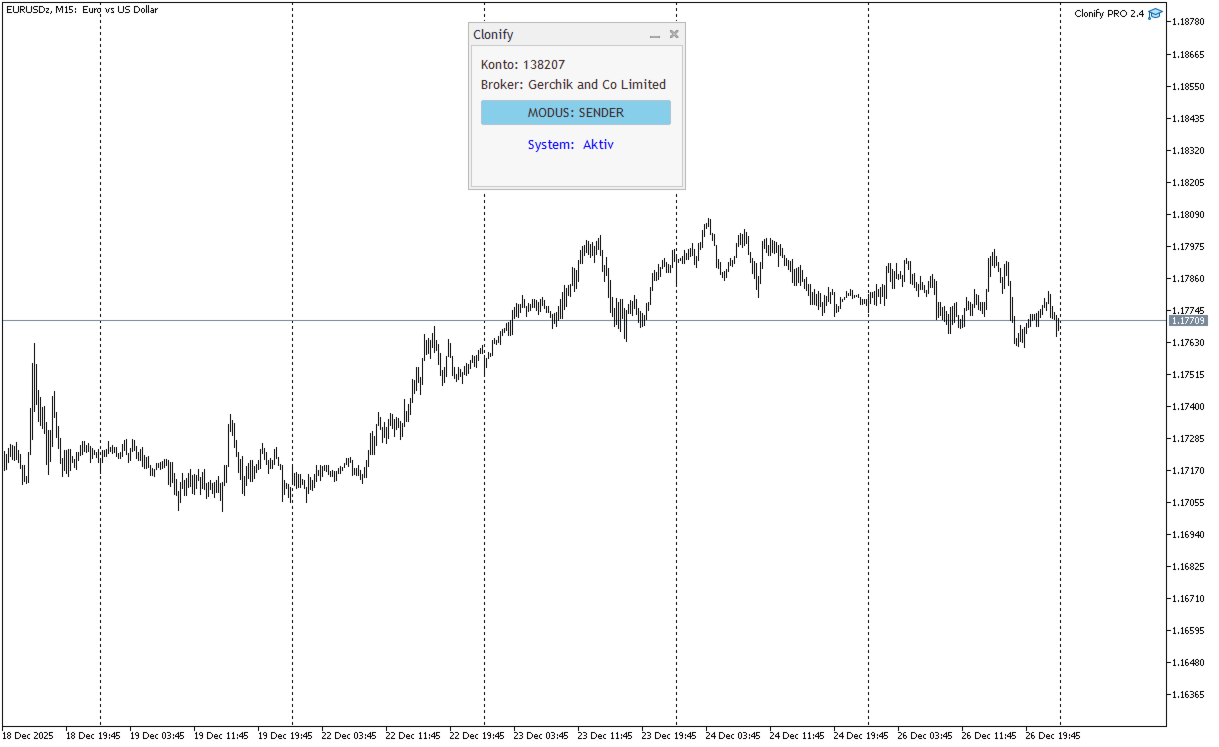The height and width of the screenshot is (747, 1219).
Task: Minimize the Clonify panel
Action: (x=655, y=35)
